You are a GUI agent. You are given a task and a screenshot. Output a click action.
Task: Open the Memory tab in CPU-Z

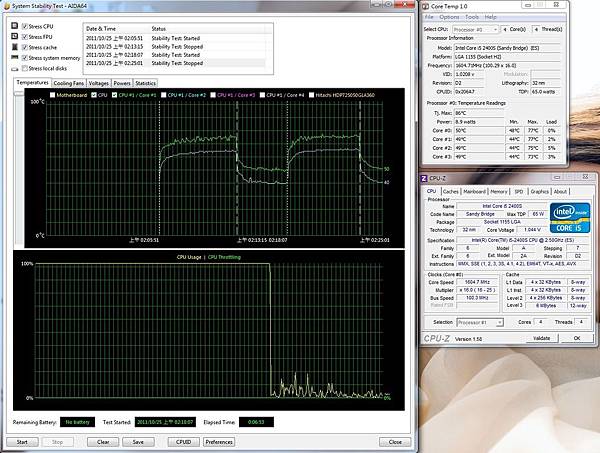pos(499,191)
